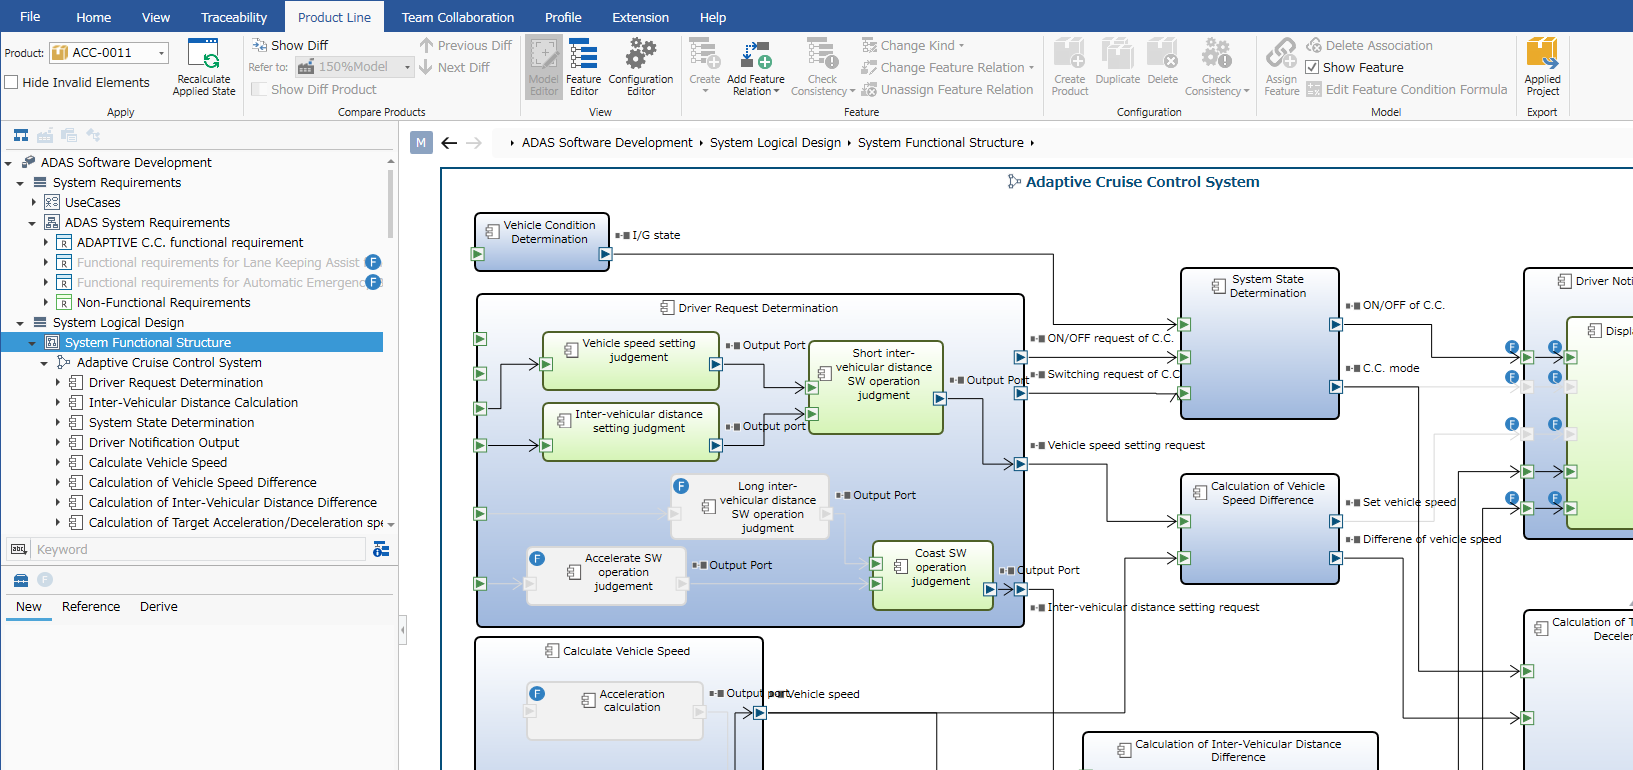Open the Model Editor view
The height and width of the screenshot is (770, 1633).
point(544,67)
